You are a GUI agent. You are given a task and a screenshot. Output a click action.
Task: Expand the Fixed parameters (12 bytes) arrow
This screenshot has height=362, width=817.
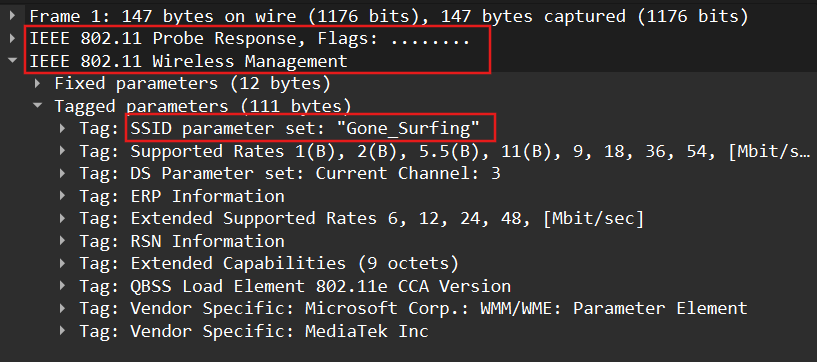coord(38,83)
